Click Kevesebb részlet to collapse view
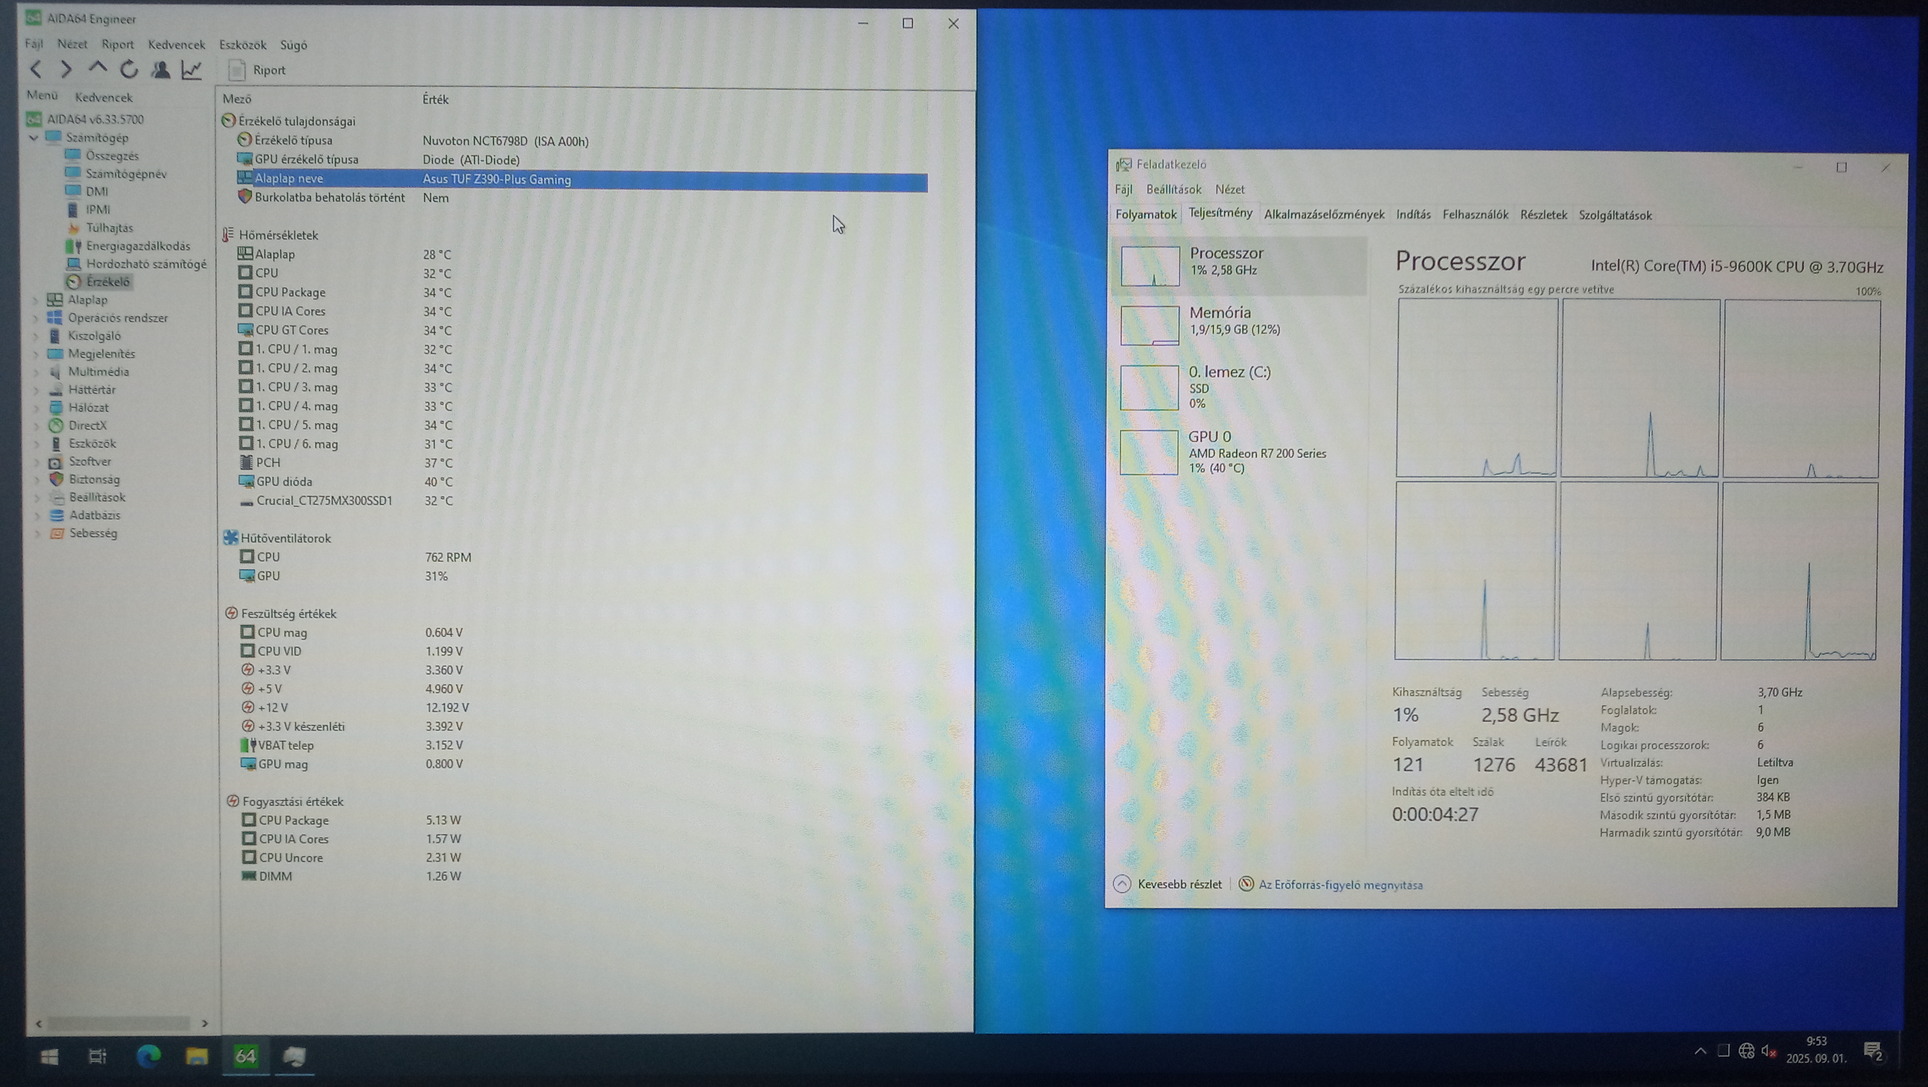Image resolution: width=1928 pixels, height=1087 pixels. click(x=1168, y=884)
